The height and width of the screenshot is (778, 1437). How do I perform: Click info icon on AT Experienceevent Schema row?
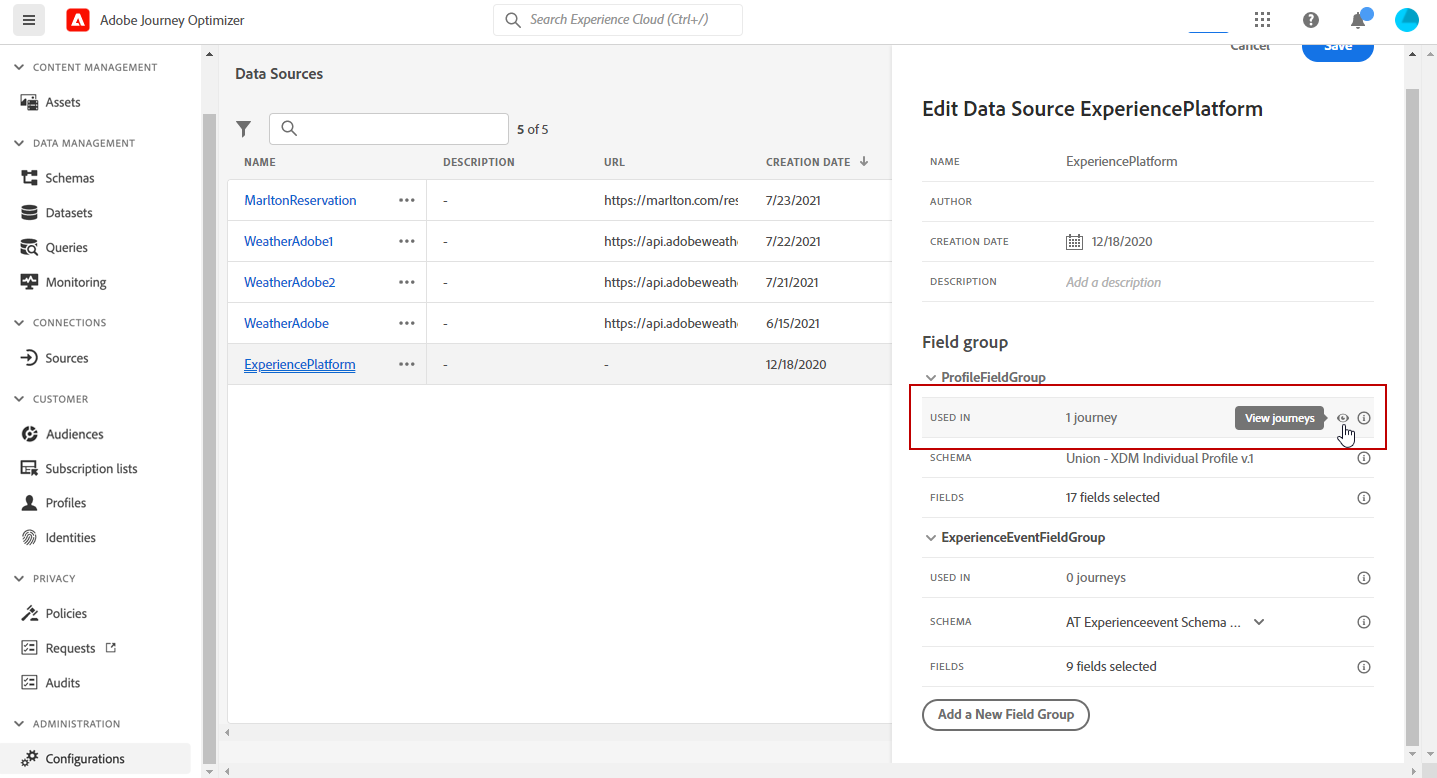click(x=1364, y=622)
